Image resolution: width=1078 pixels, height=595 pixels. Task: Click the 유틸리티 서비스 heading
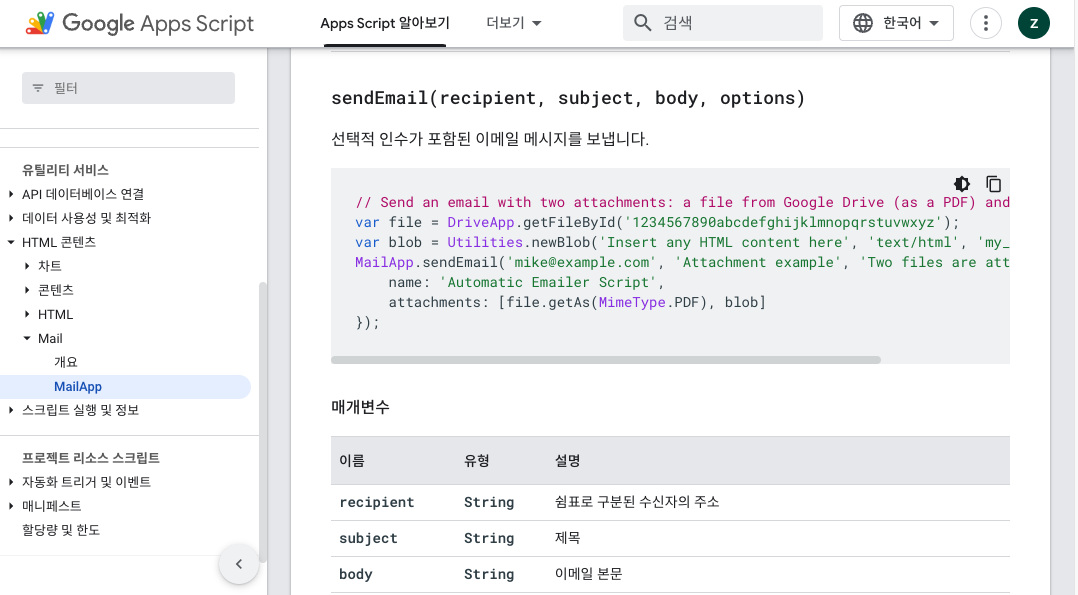tap(65, 170)
